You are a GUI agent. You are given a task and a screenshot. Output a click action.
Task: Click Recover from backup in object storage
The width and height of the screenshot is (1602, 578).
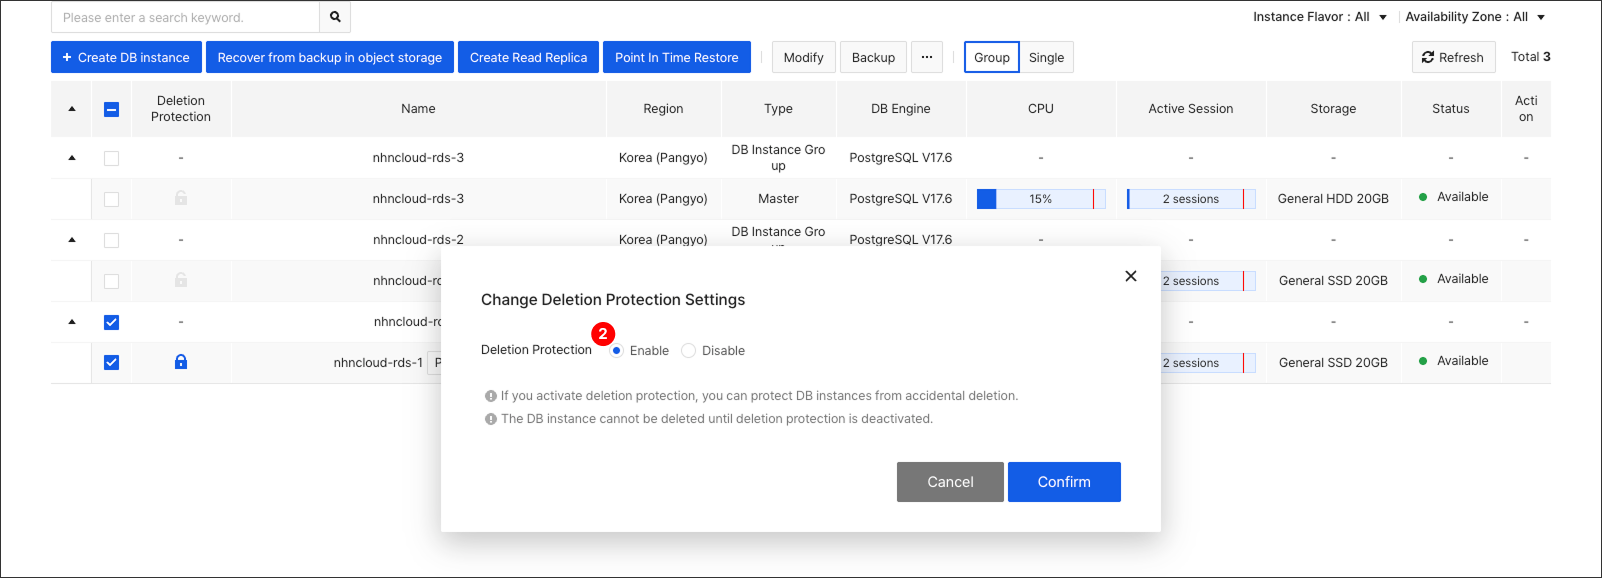tap(330, 57)
